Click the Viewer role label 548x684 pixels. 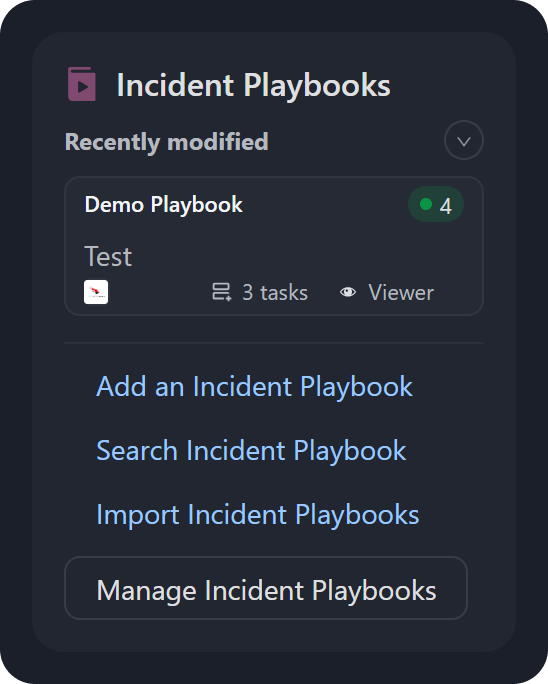401,292
